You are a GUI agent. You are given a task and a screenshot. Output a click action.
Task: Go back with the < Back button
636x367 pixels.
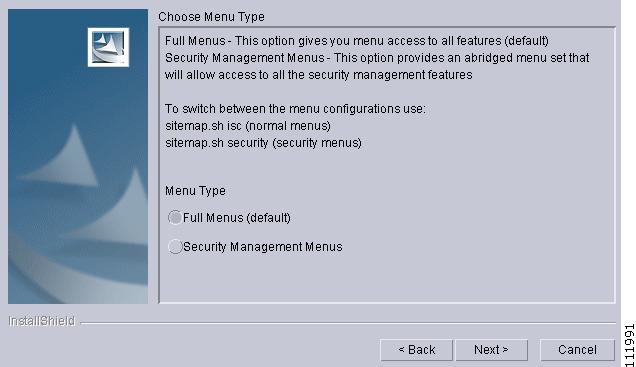pyautogui.click(x=416, y=350)
